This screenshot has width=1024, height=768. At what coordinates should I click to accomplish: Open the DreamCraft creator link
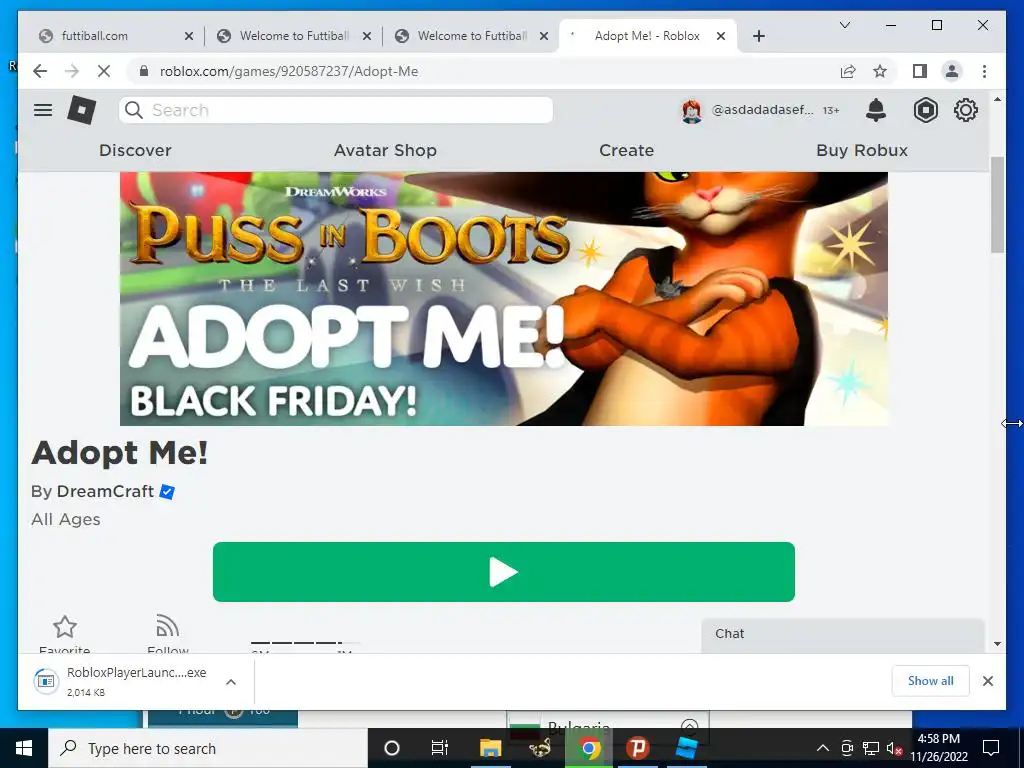(x=105, y=492)
